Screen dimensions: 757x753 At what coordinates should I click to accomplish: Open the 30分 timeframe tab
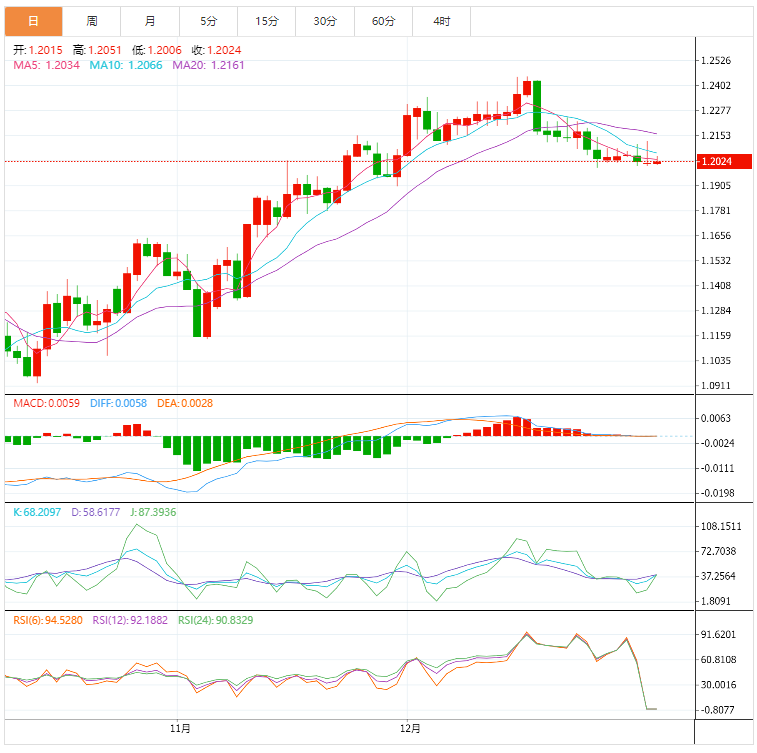pyautogui.click(x=325, y=21)
